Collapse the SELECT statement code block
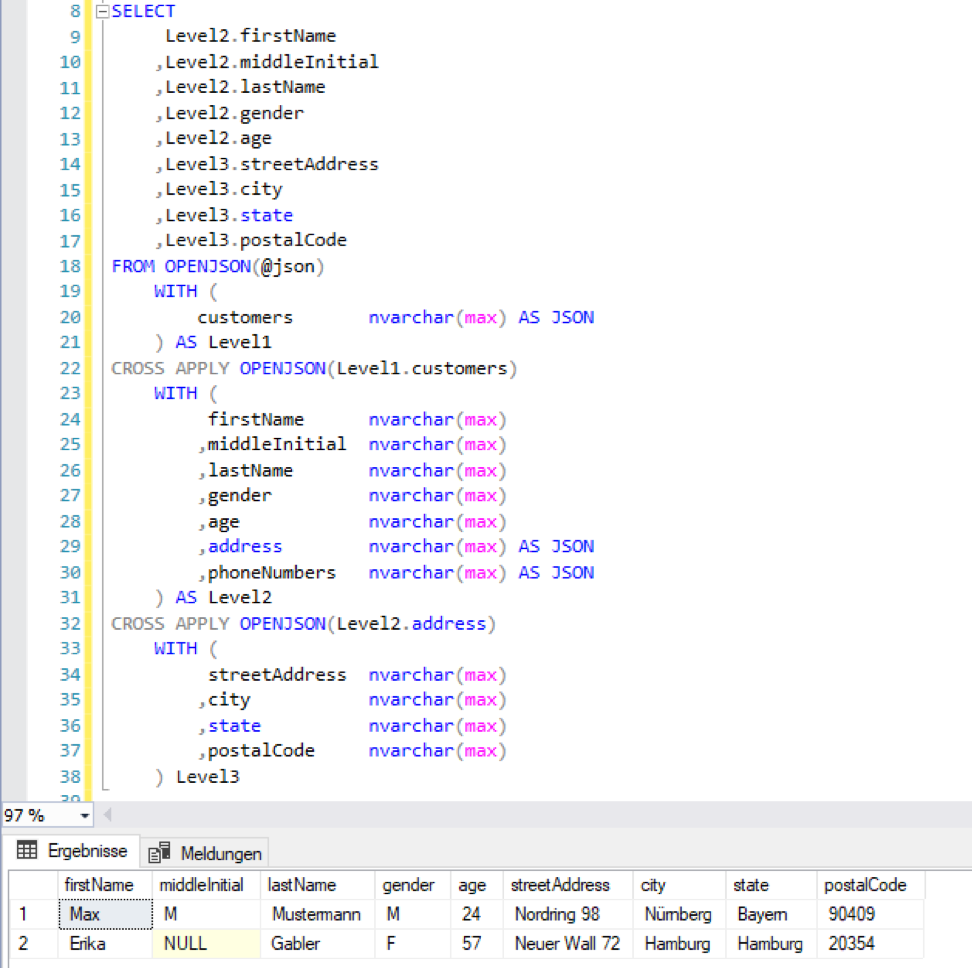Image resolution: width=972 pixels, height=968 pixels. tap(102, 12)
